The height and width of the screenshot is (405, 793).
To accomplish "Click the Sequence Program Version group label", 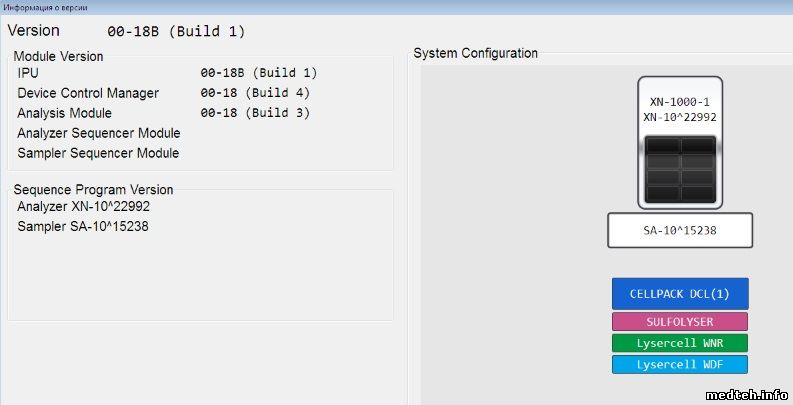I will click(x=93, y=189).
